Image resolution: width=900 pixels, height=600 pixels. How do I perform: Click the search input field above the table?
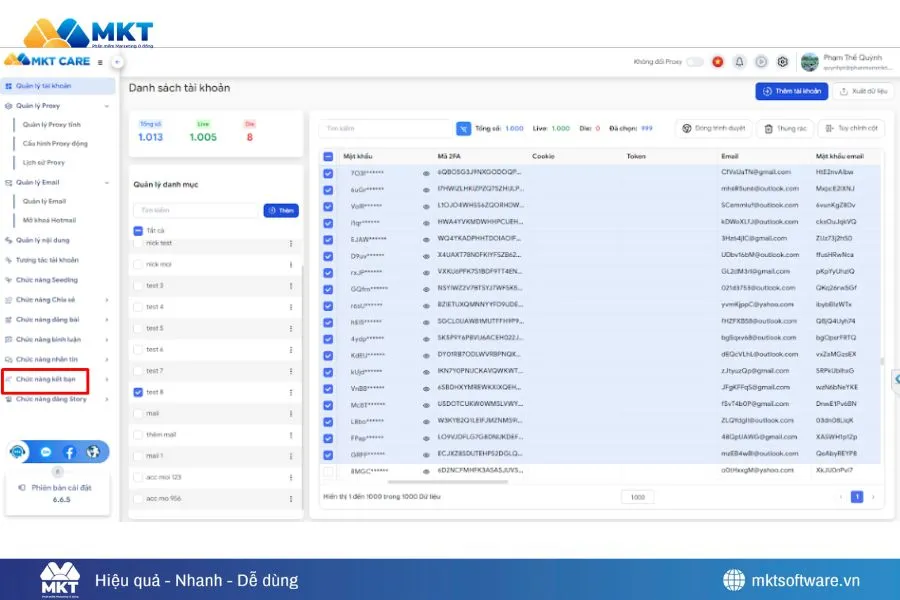coord(385,129)
